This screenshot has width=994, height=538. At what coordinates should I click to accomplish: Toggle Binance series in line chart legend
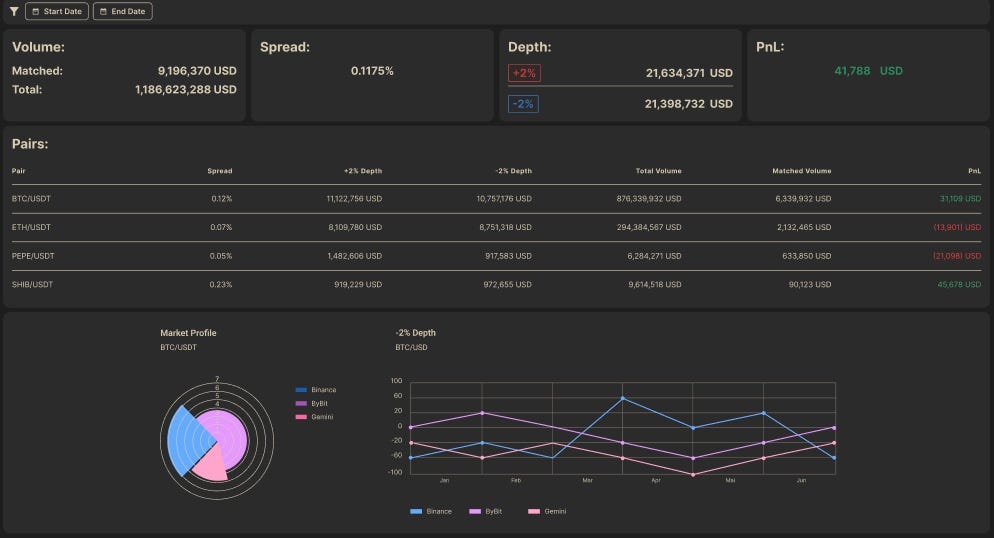[x=431, y=511]
